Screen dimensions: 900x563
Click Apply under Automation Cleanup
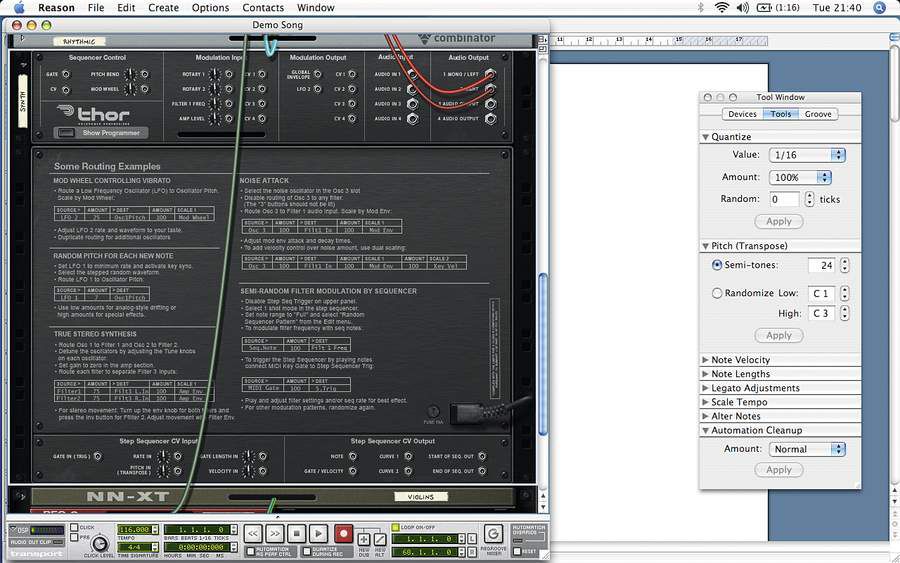coord(779,470)
